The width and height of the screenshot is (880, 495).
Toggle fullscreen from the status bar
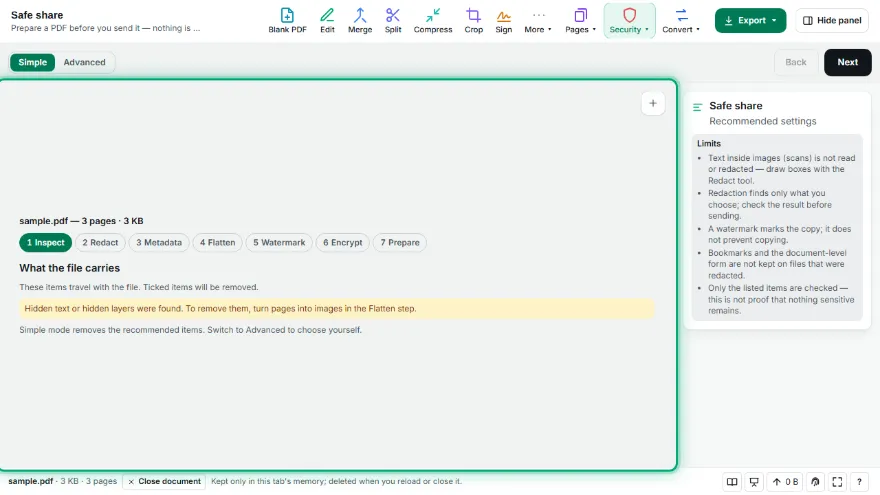(x=837, y=482)
